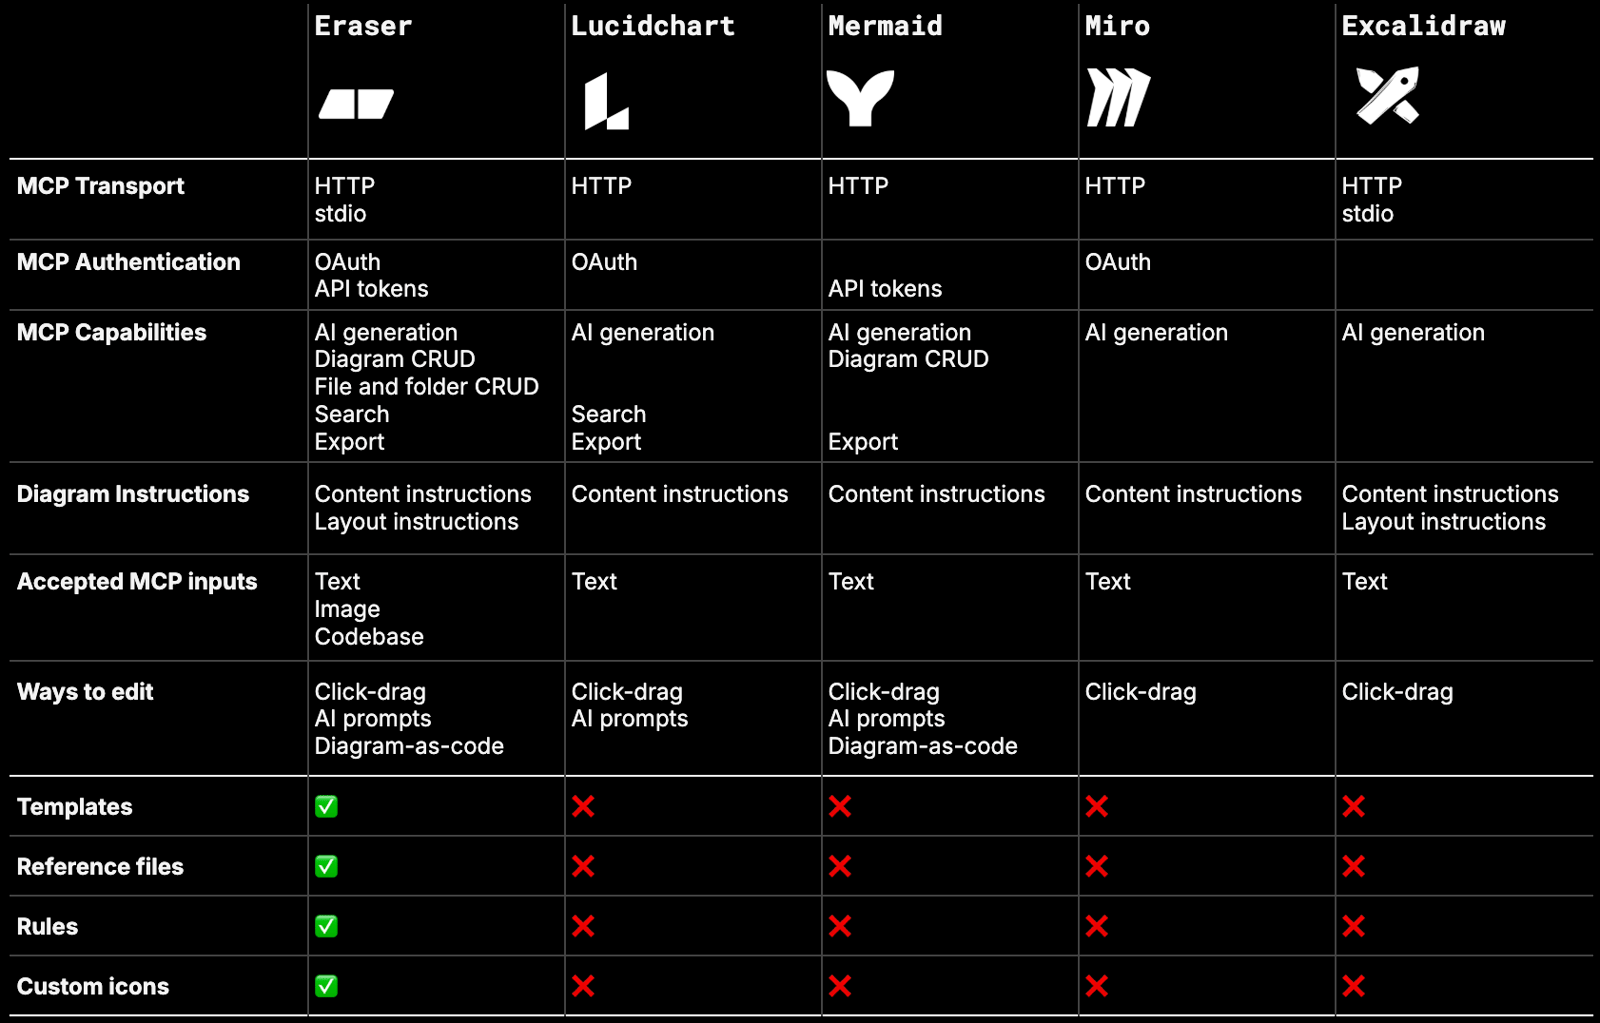Click the Codebase entry under Eraser
Viewport: 1600px width, 1023px height.
coord(369,636)
